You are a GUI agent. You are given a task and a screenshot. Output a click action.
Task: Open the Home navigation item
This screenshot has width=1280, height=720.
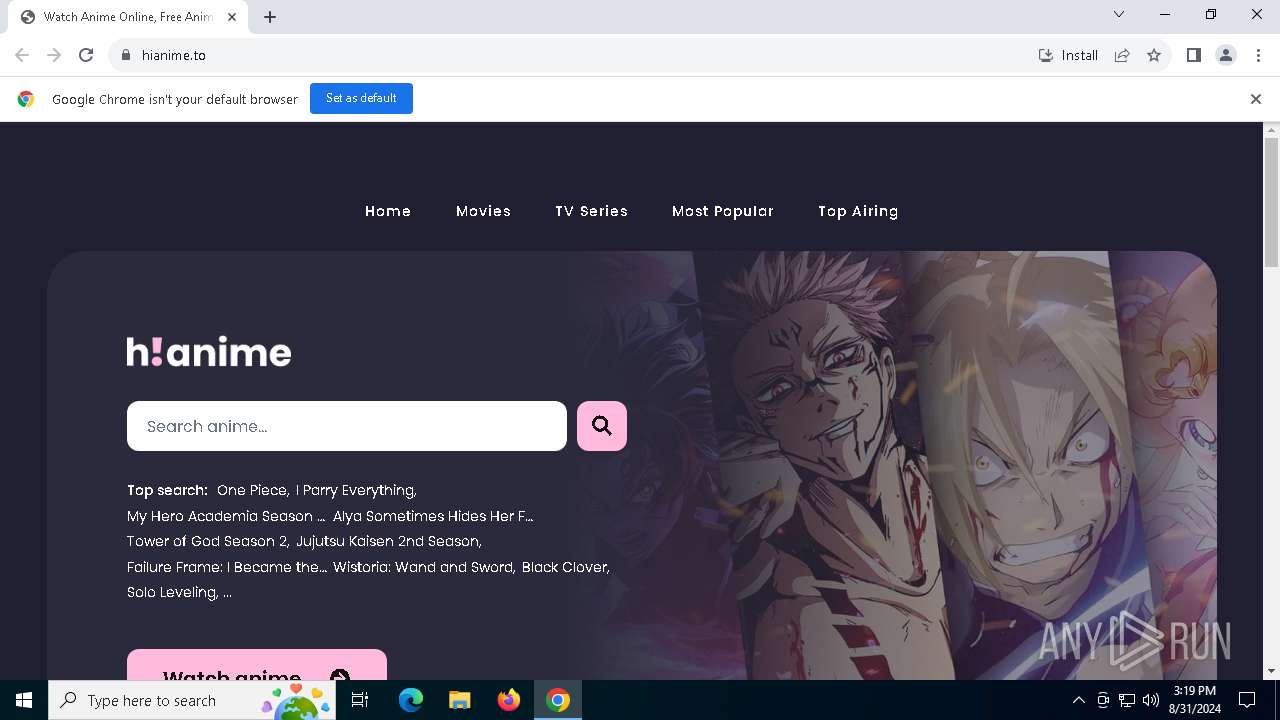pos(388,211)
